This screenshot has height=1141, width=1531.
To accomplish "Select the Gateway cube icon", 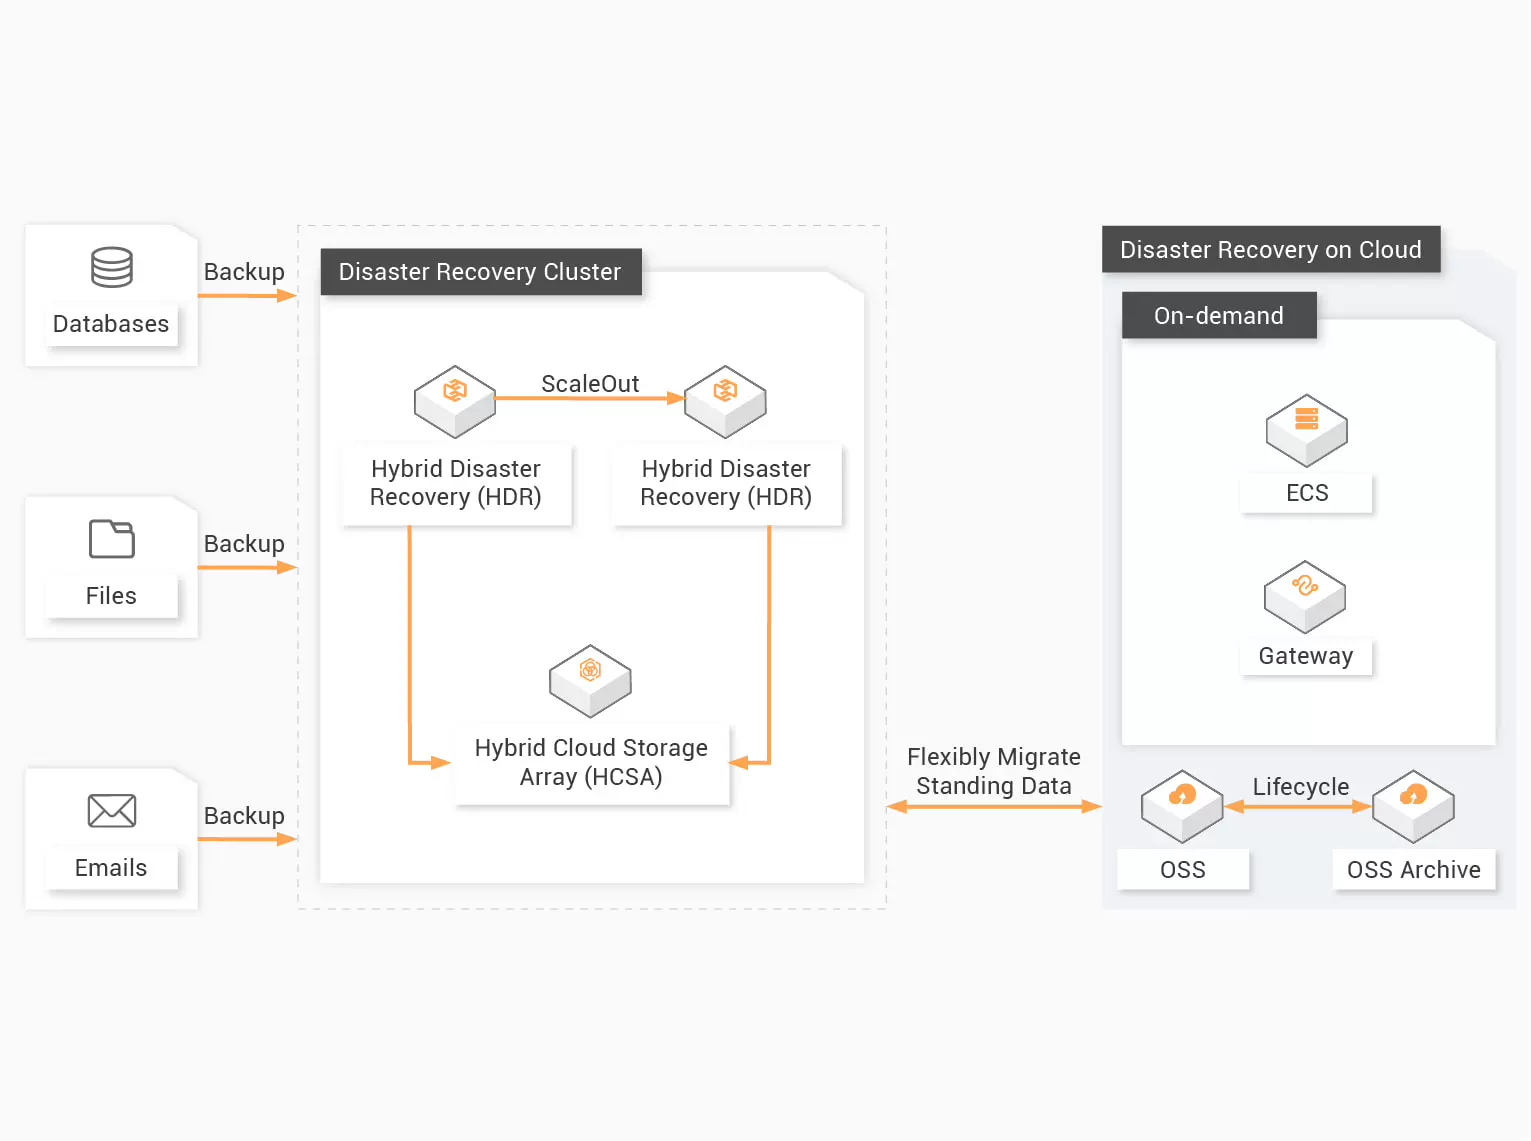I will (x=1304, y=596).
